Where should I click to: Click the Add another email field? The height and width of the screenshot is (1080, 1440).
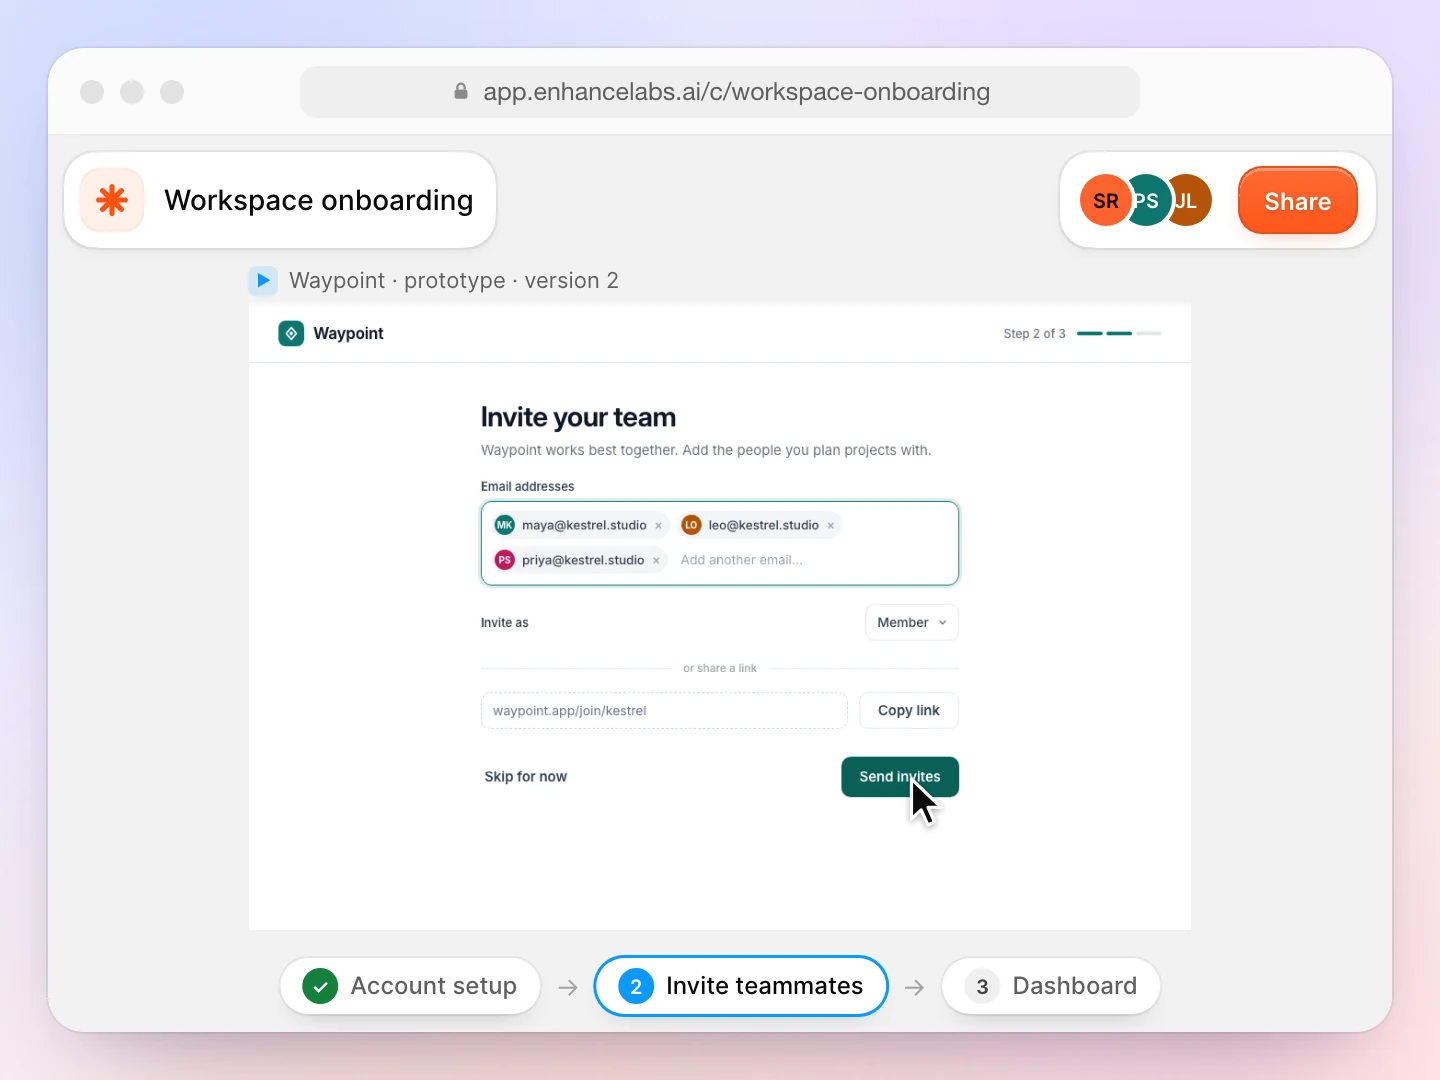742,560
